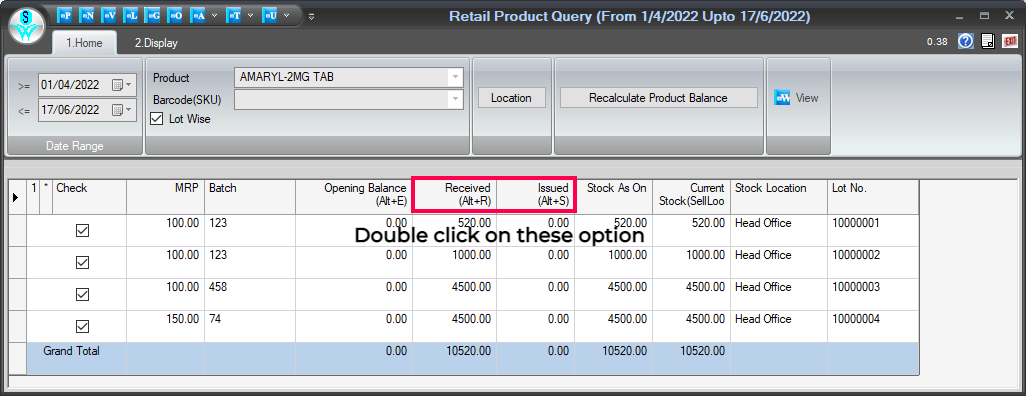This screenshot has height=396, width=1026.
Task: Click the Grand Total Received value 10520.00
Action: (455, 359)
